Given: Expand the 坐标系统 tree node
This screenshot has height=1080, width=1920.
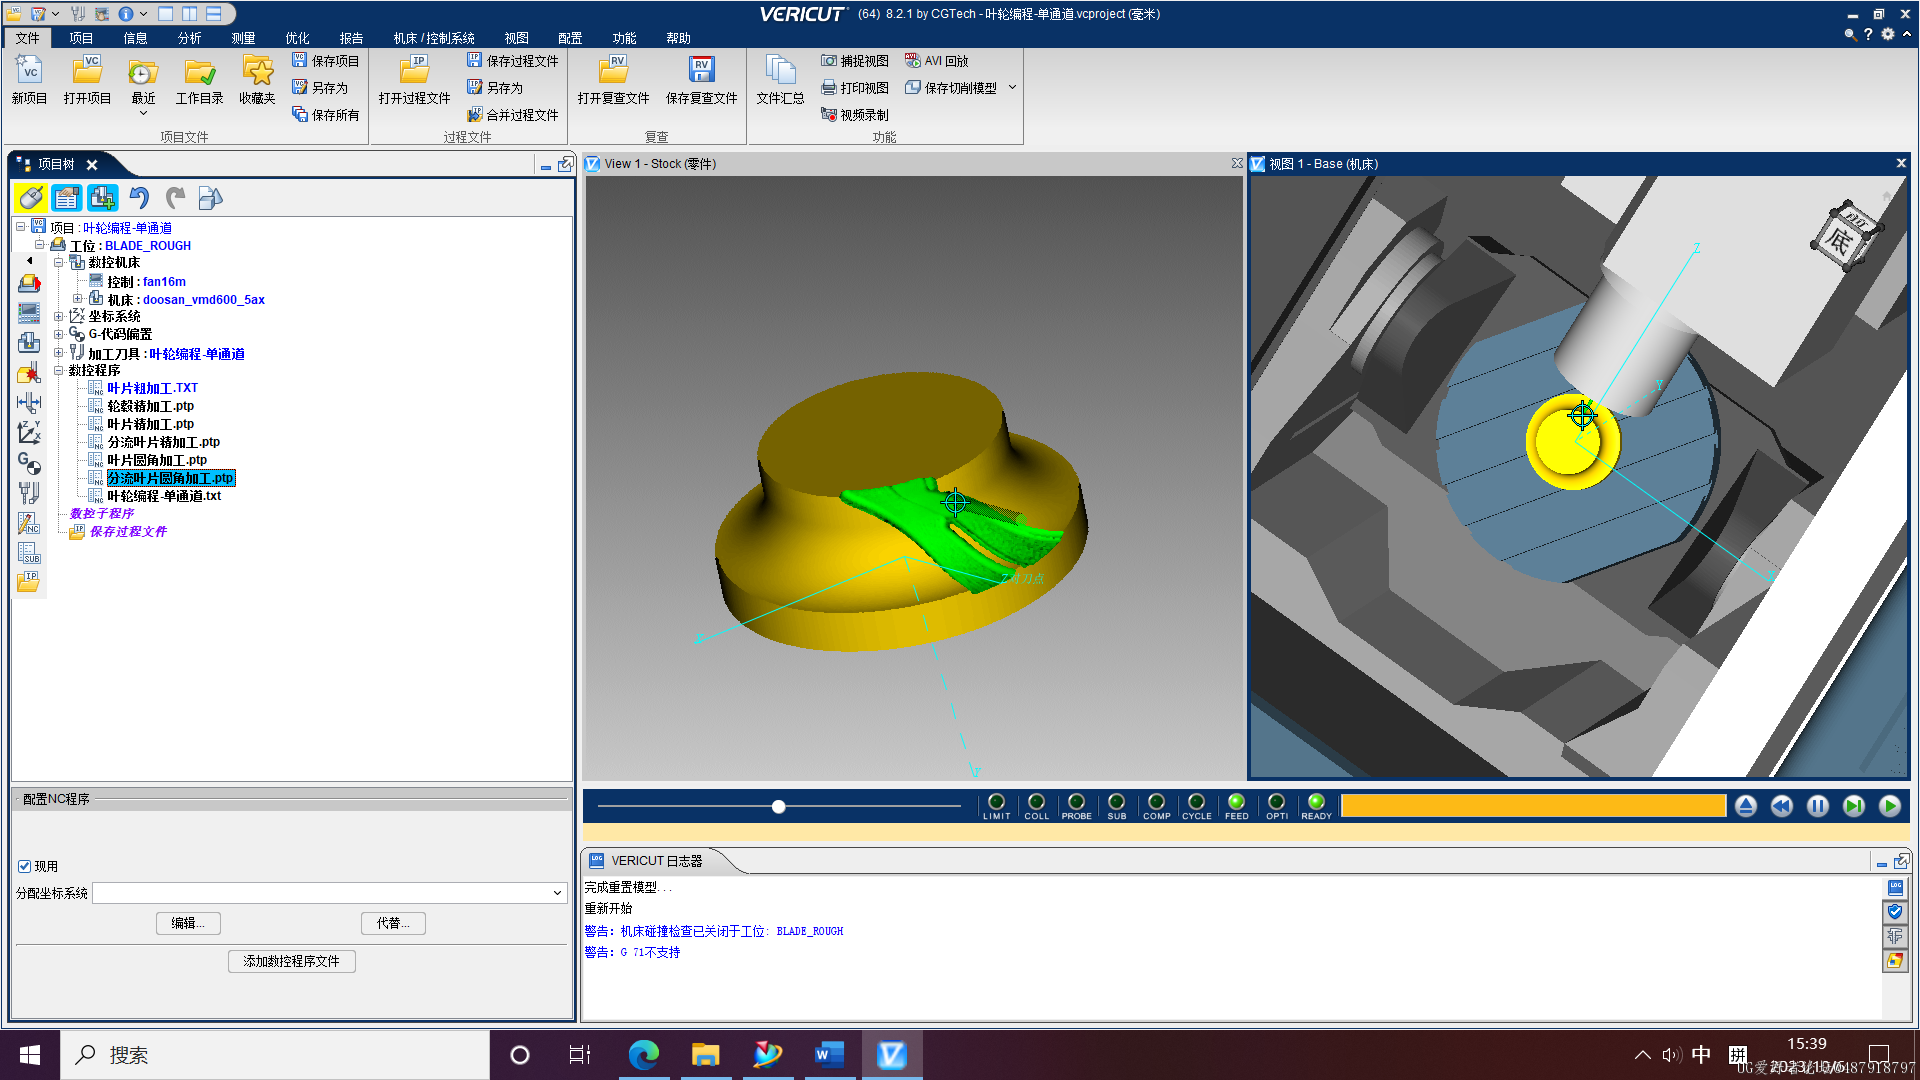Looking at the screenshot, I should [x=59, y=317].
